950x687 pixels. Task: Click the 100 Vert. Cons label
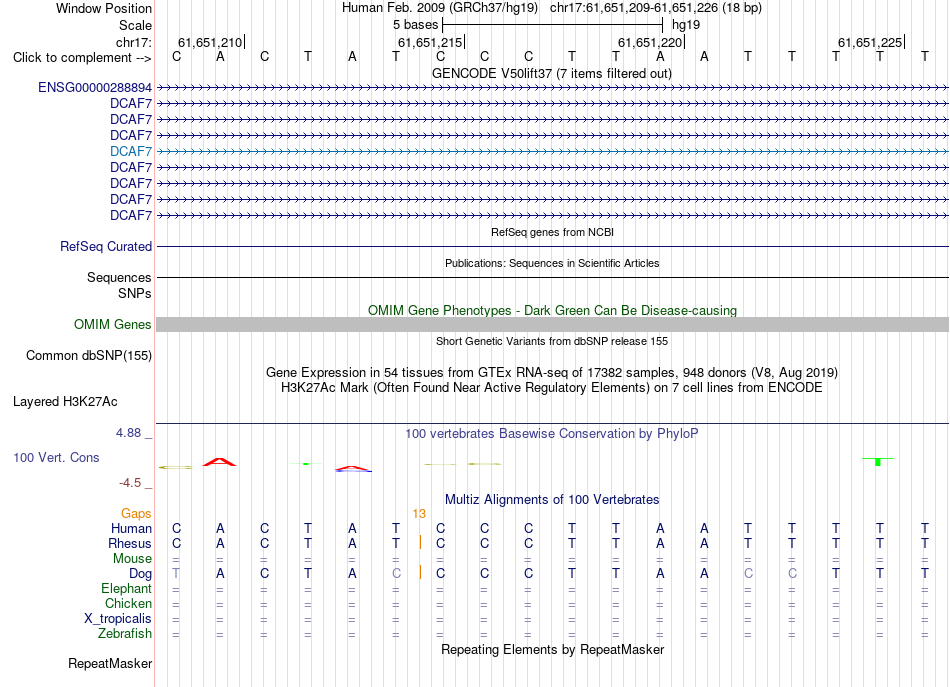coord(56,457)
